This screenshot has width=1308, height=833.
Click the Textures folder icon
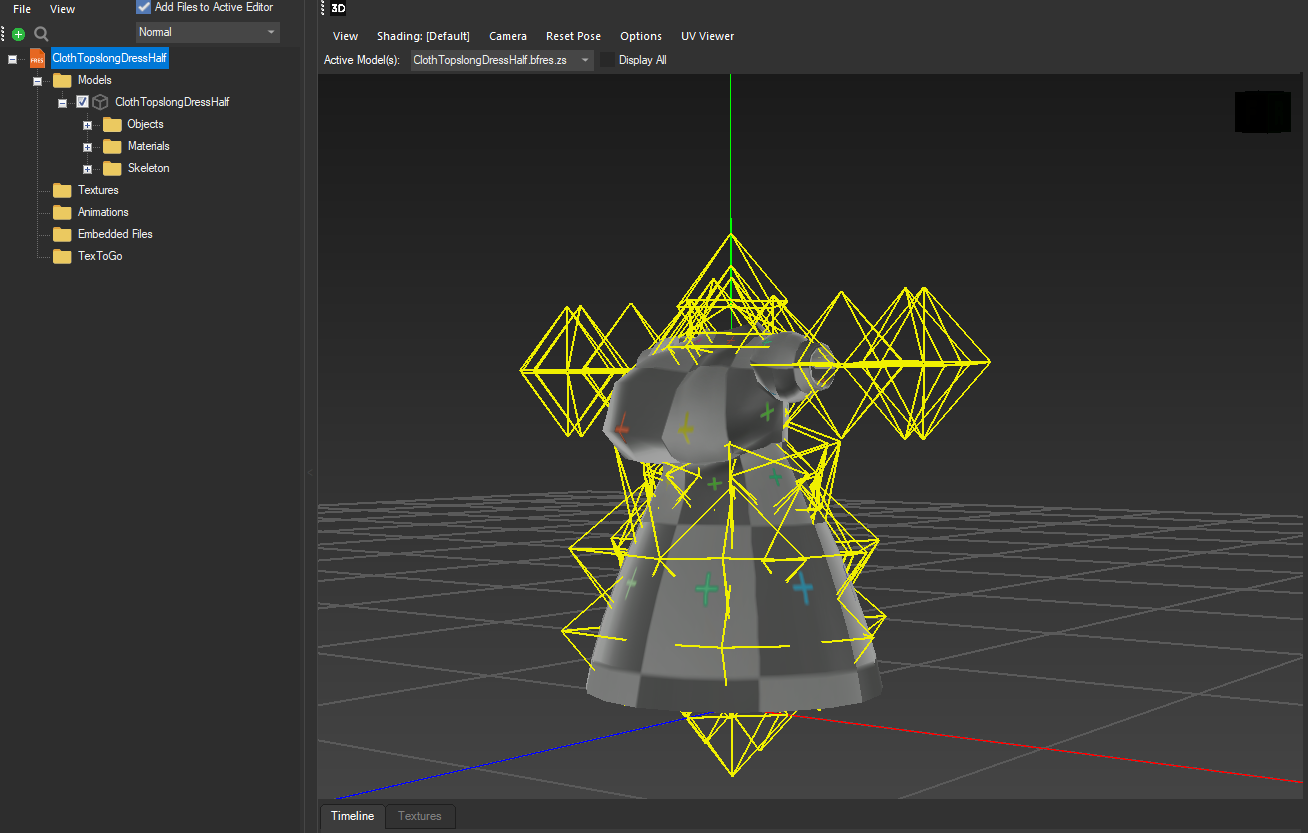62,190
